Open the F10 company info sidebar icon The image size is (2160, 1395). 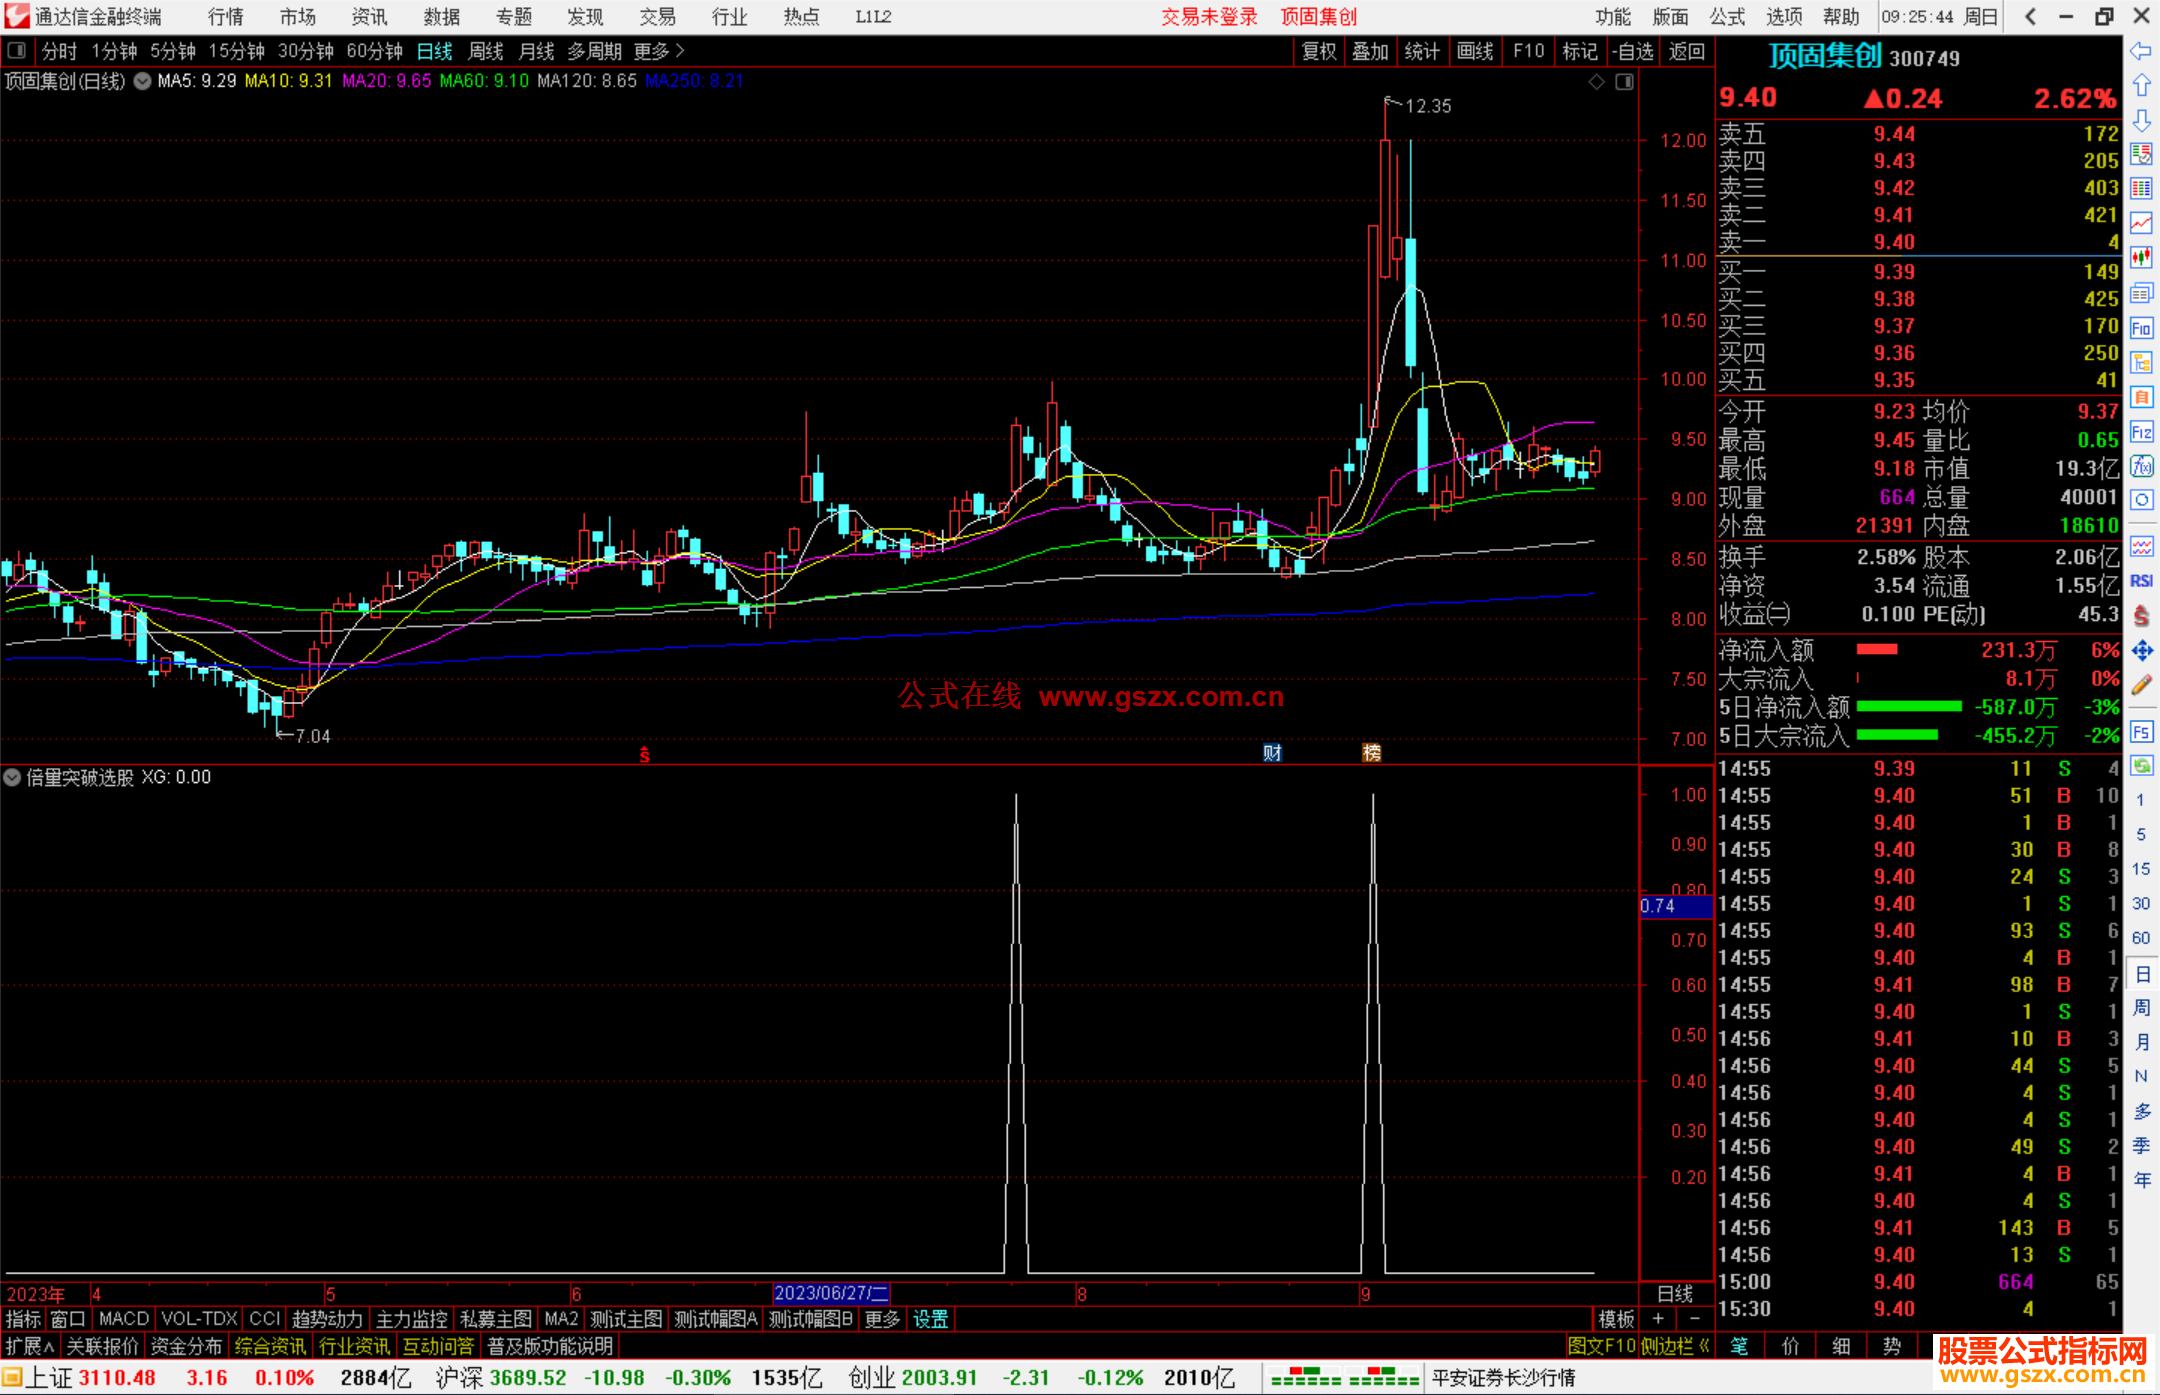pos(2141,328)
